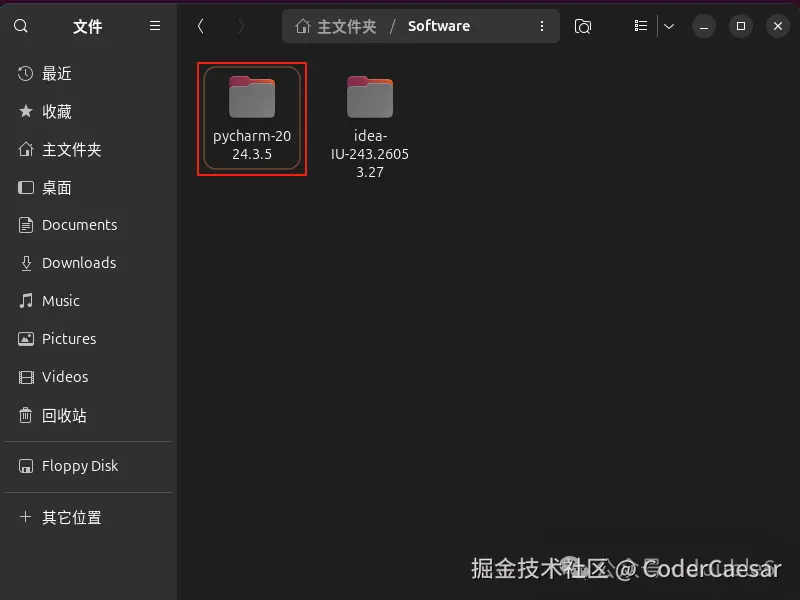Select the 最近 recent clock icon
The image size is (800, 600).
(26, 74)
